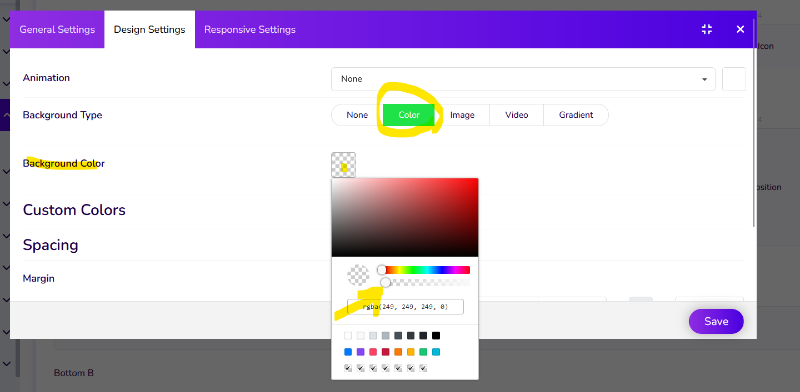
Task: Select the amber yellow preset swatch
Action: [x=411, y=352]
